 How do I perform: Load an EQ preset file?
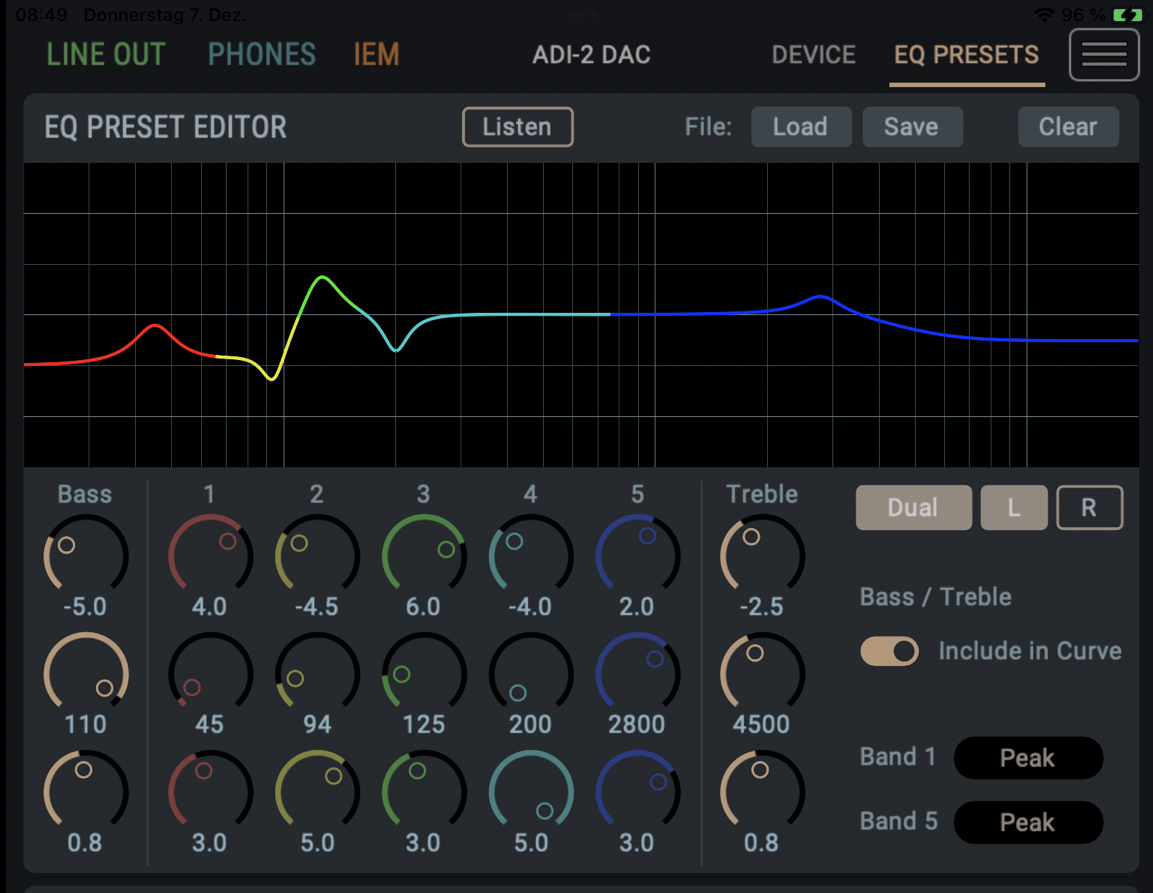(801, 127)
